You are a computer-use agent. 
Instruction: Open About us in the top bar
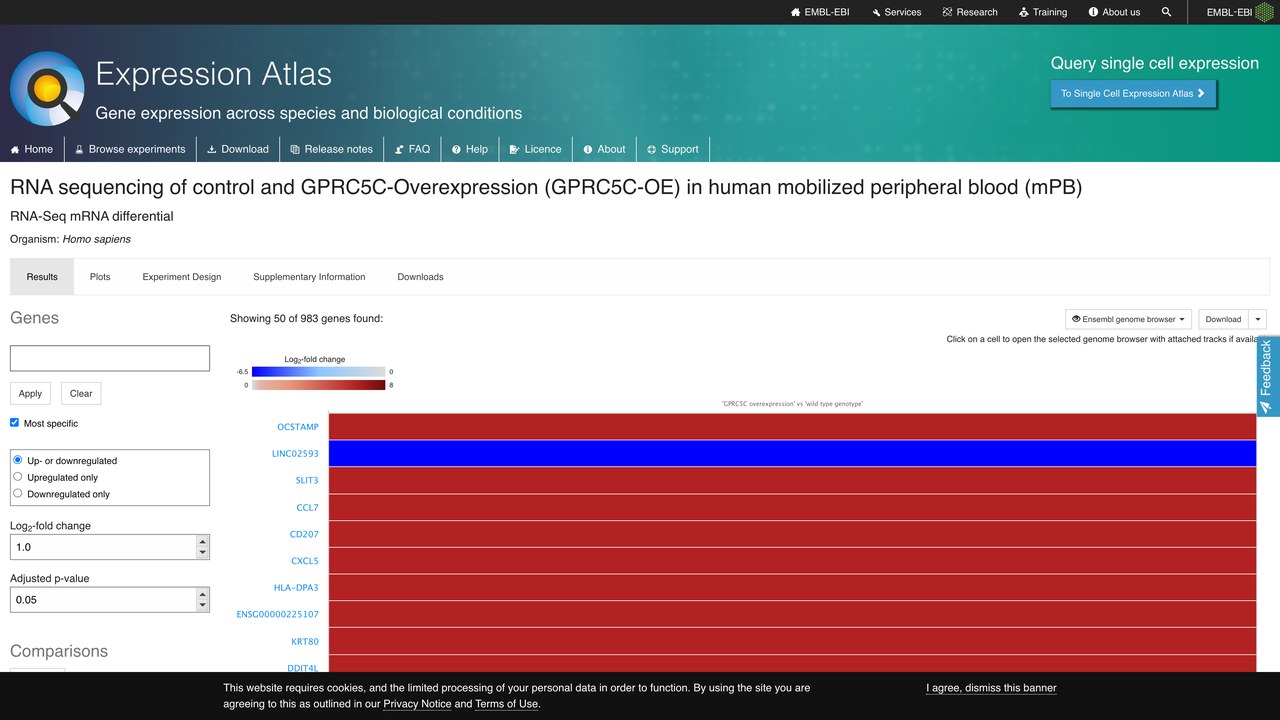[x=1113, y=12]
